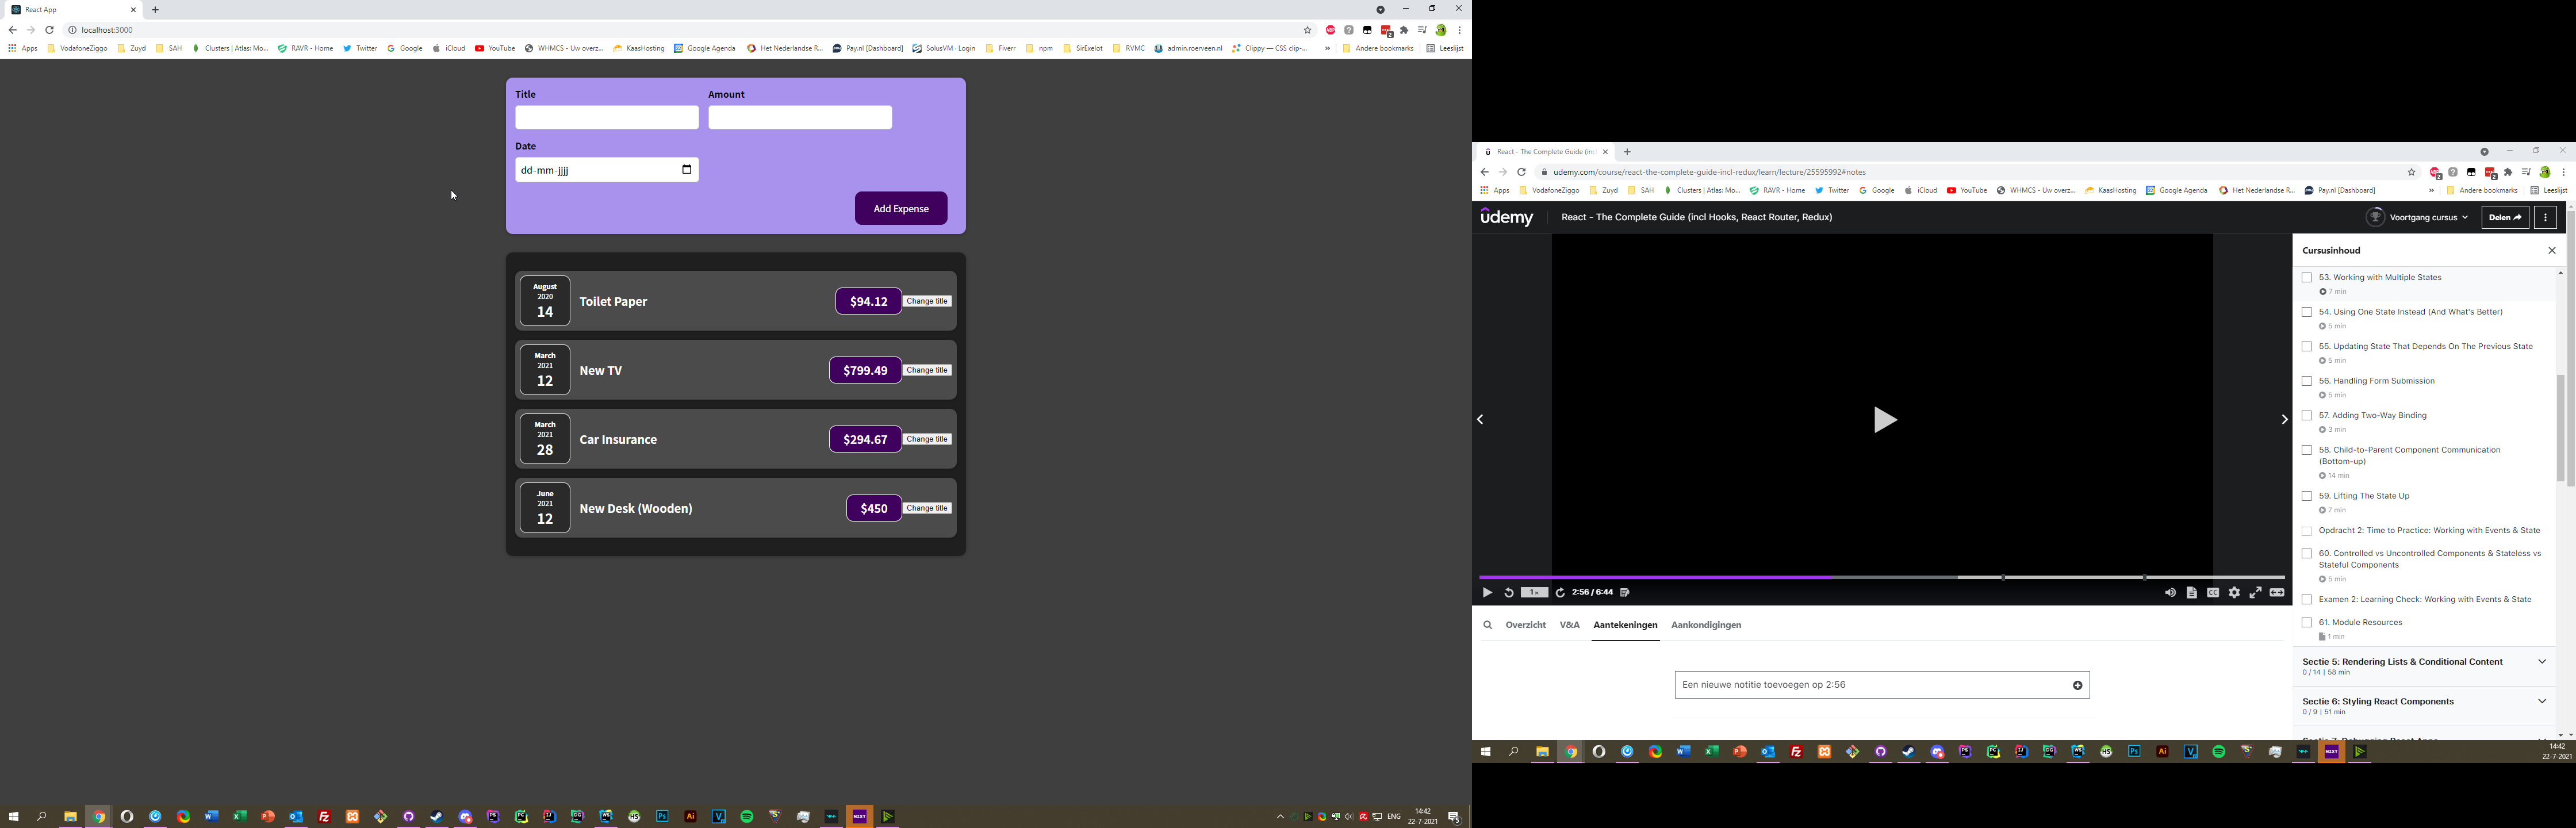
Task: Open the transcript panel icon
Action: [x=2191, y=593]
